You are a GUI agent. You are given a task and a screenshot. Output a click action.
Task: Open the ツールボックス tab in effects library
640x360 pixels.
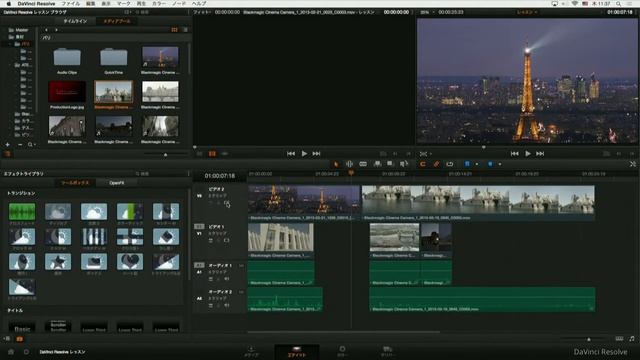tap(75, 183)
